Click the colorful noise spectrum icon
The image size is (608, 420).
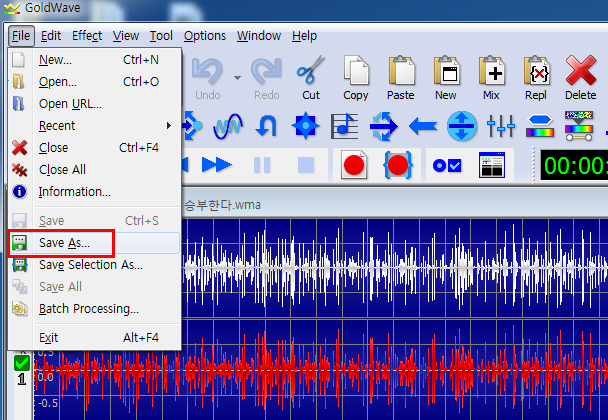tap(579, 126)
